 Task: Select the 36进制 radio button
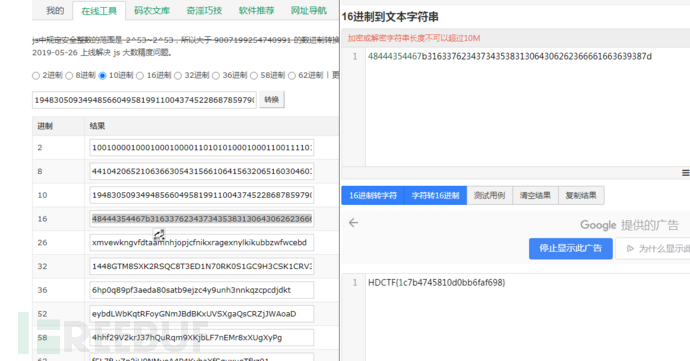click(x=216, y=76)
